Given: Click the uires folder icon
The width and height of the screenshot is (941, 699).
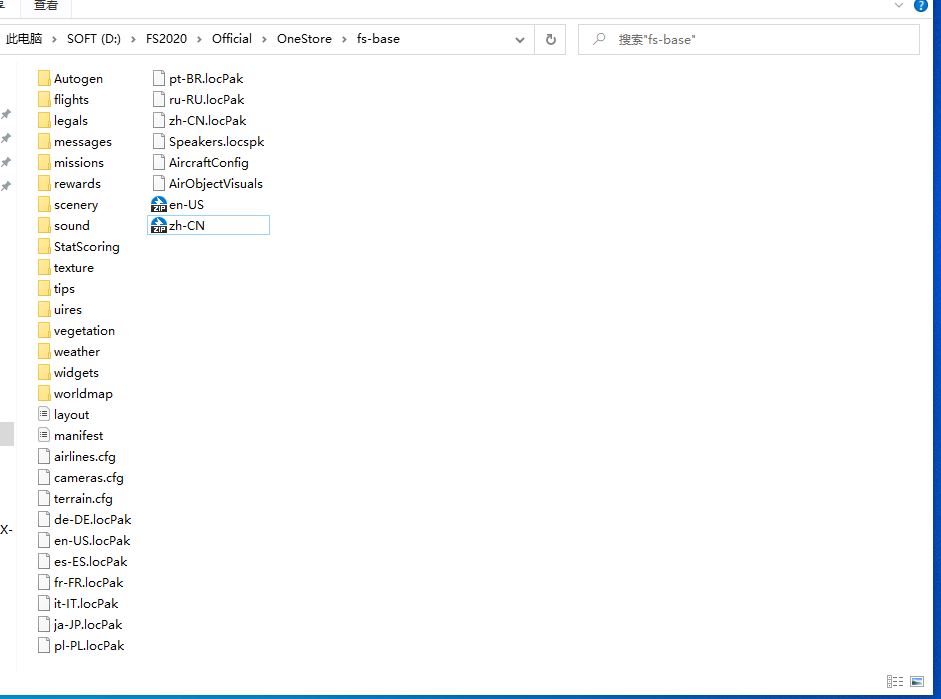Looking at the screenshot, I should (x=44, y=310).
